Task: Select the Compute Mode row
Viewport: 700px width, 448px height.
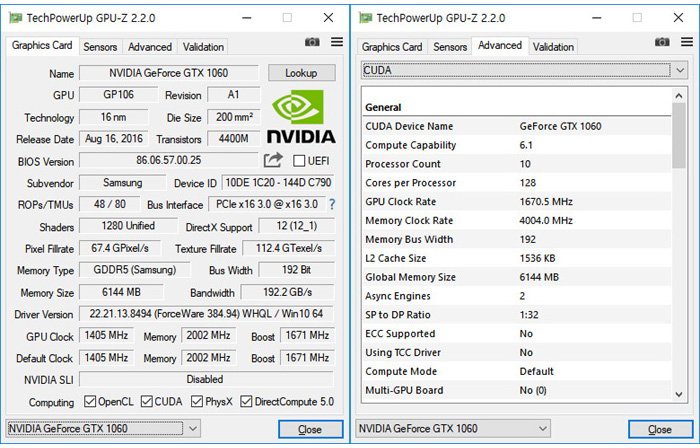Action: click(517, 371)
